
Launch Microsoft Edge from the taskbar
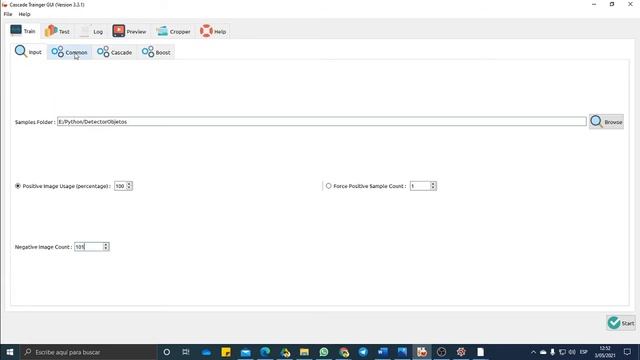(265, 352)
